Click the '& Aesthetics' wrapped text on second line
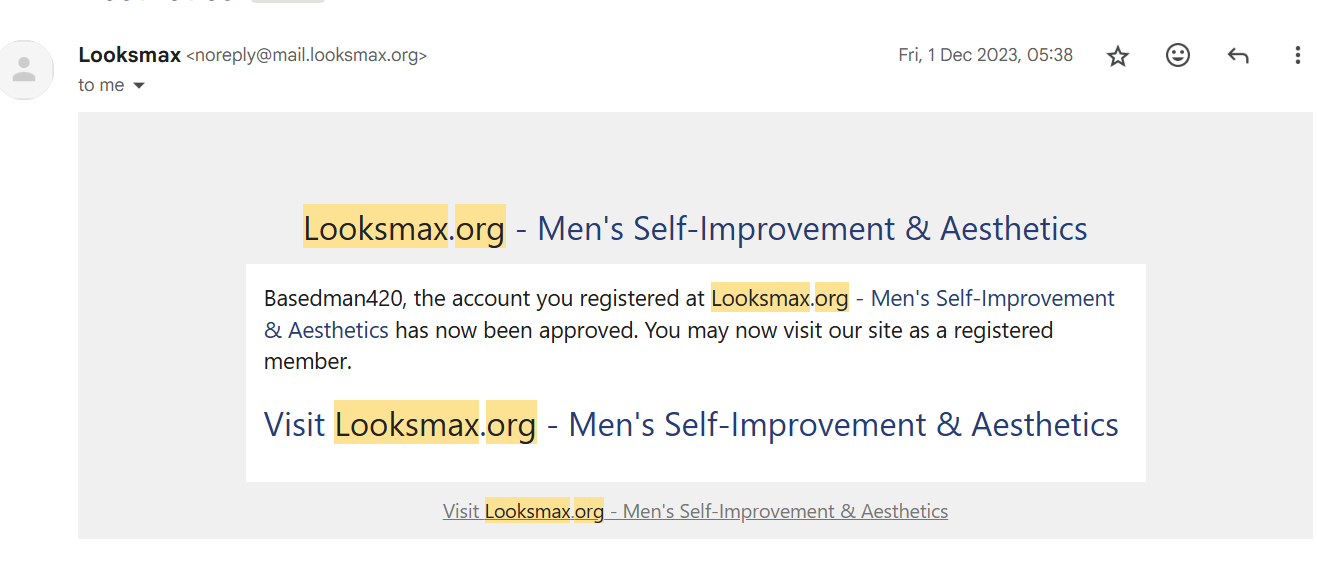The image size is (1317, 565). coord(326,330)
